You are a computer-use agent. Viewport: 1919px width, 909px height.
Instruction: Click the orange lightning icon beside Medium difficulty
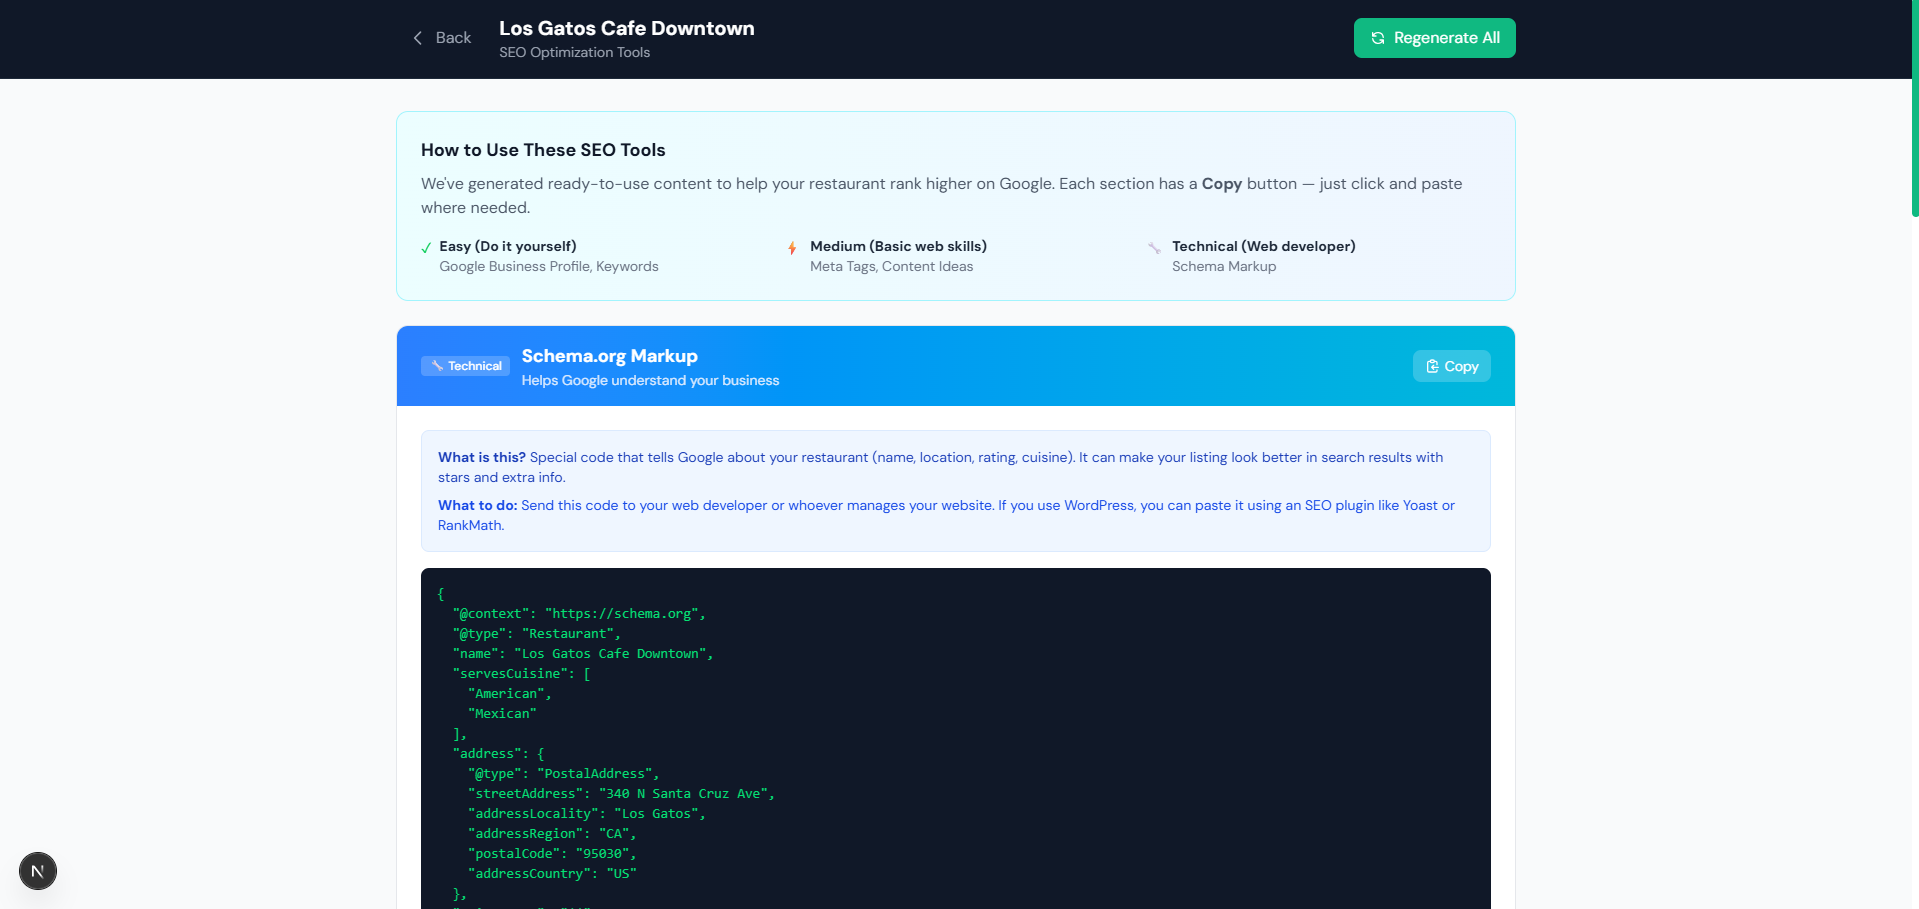792,247
